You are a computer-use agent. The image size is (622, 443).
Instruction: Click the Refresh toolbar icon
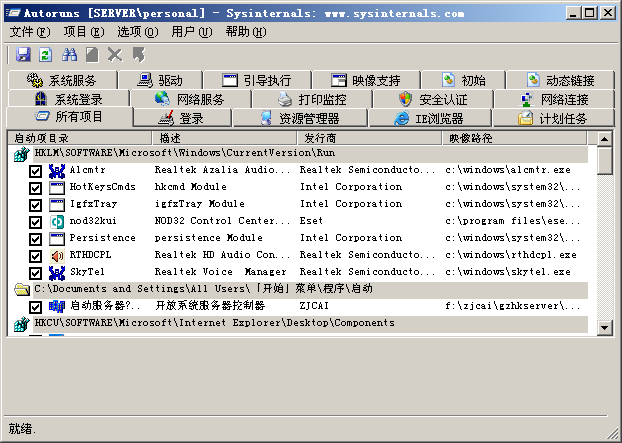coord(46,54)
